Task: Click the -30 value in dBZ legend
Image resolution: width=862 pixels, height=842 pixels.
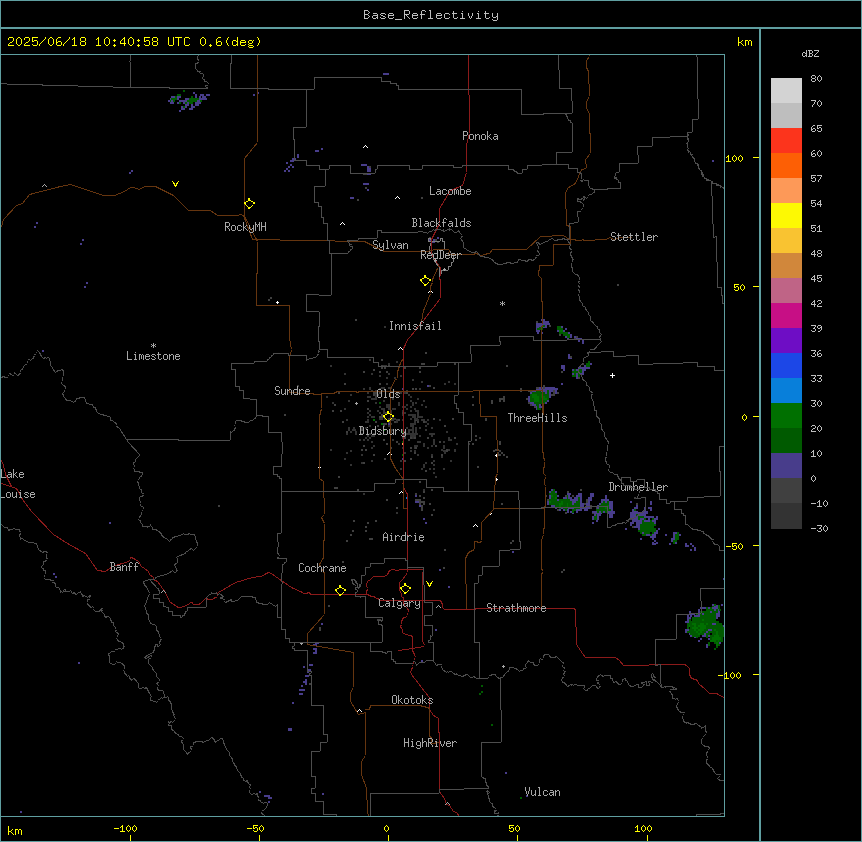Action: [x=819, y=529]
